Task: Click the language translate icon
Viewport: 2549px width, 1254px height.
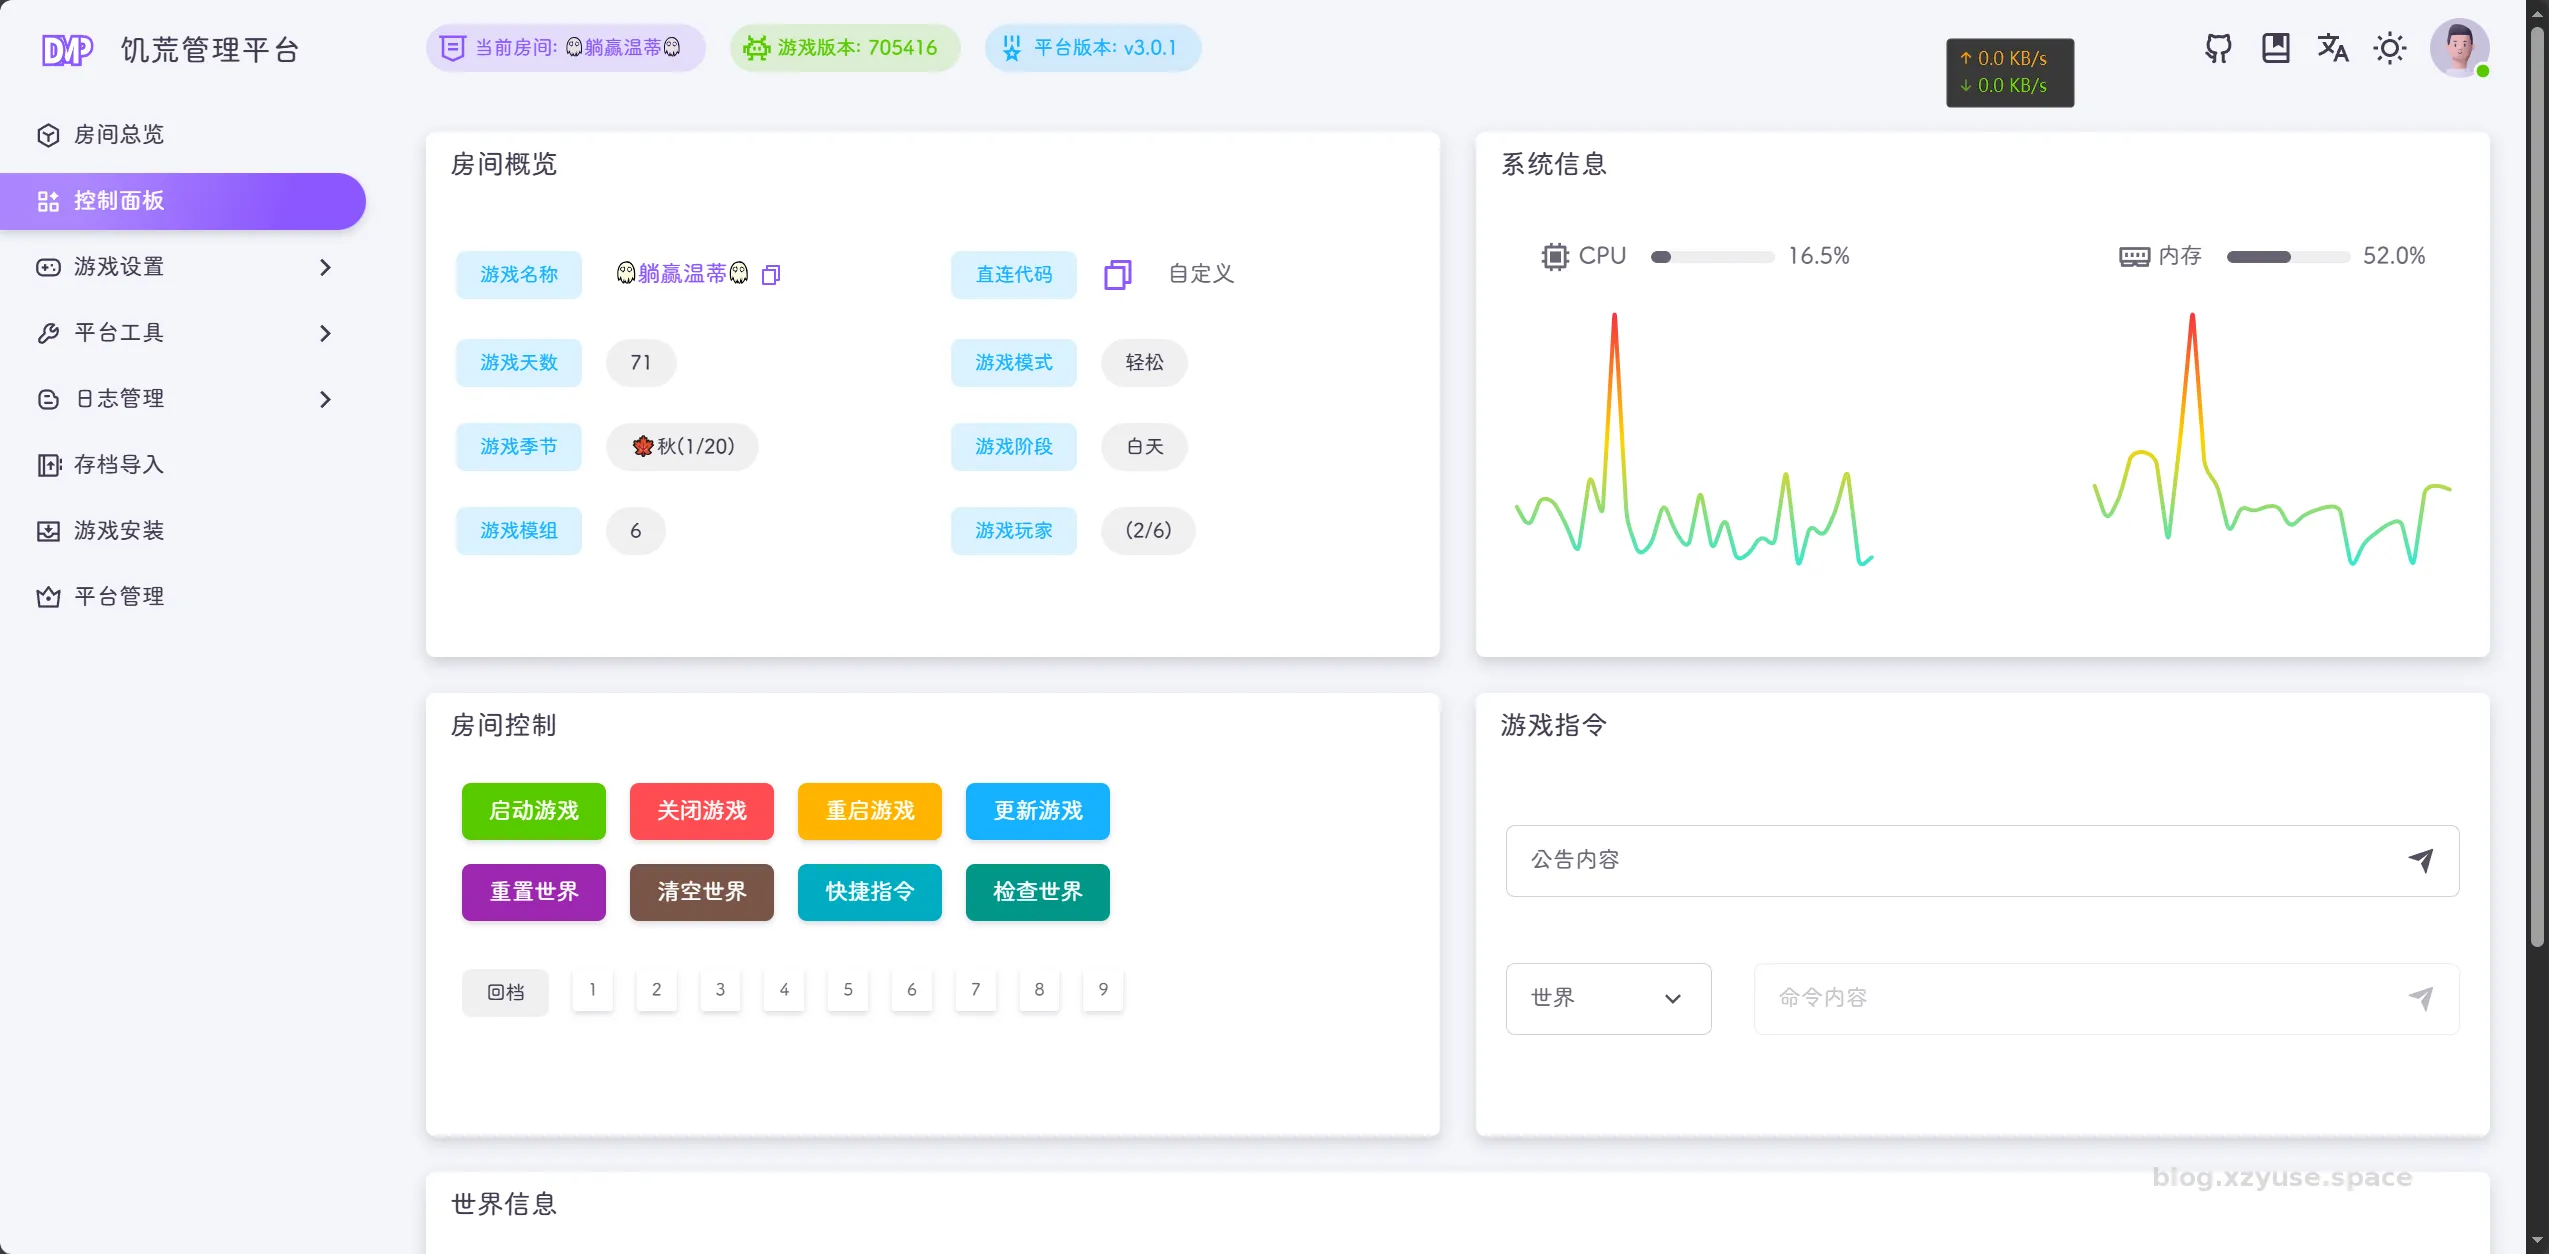Action: click(2332, 48)
